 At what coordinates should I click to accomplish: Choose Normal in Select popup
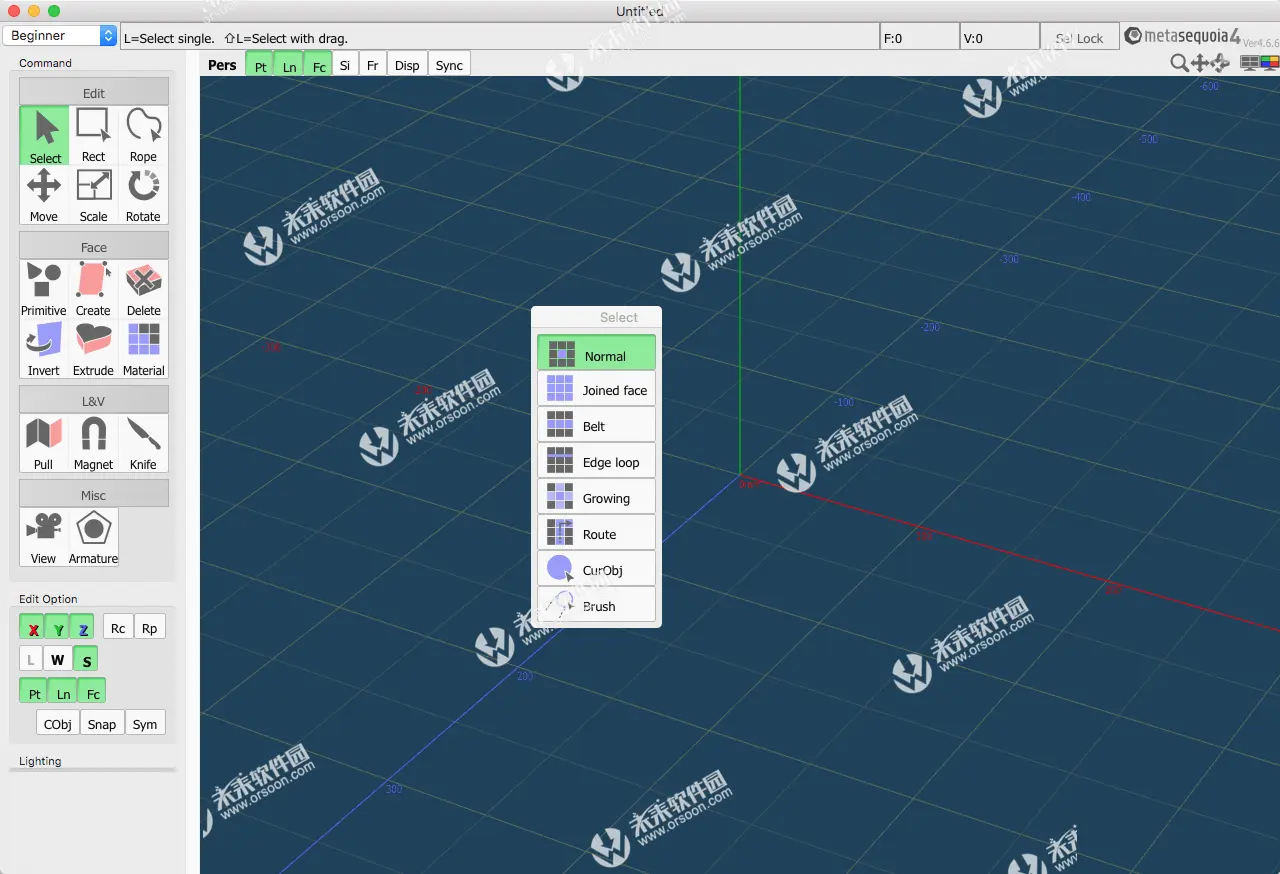[596, 353]
